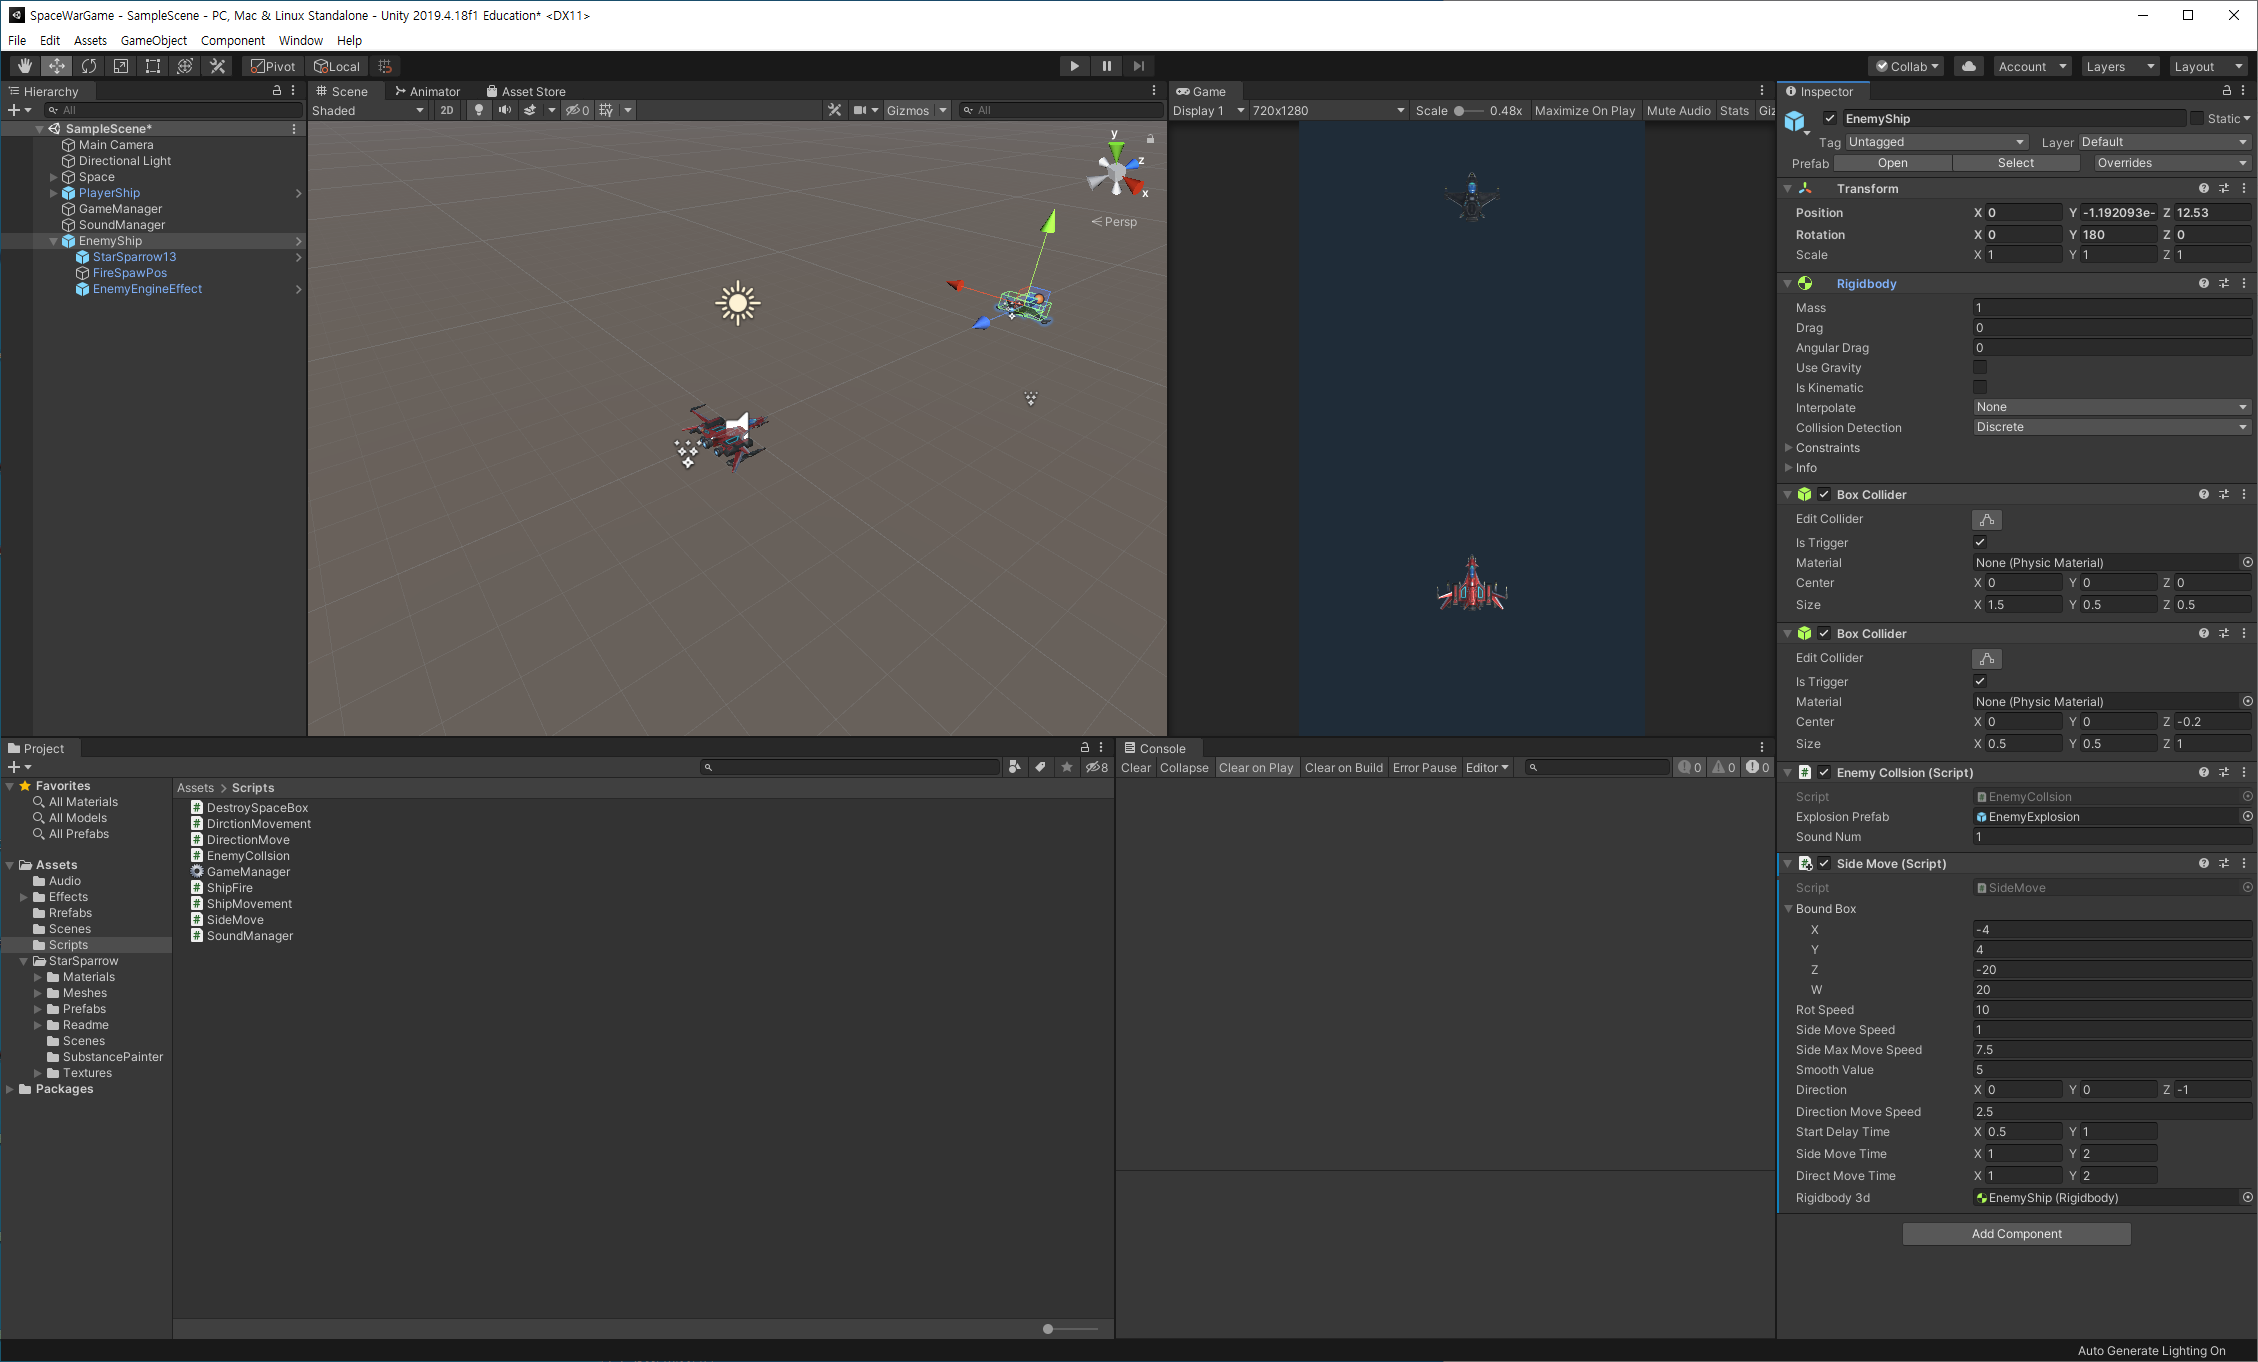The height and width of the screenshot is (1362, 2258).
Task: Collapse the EnemyShip hierarchy item
Action: tap(54, 241)
